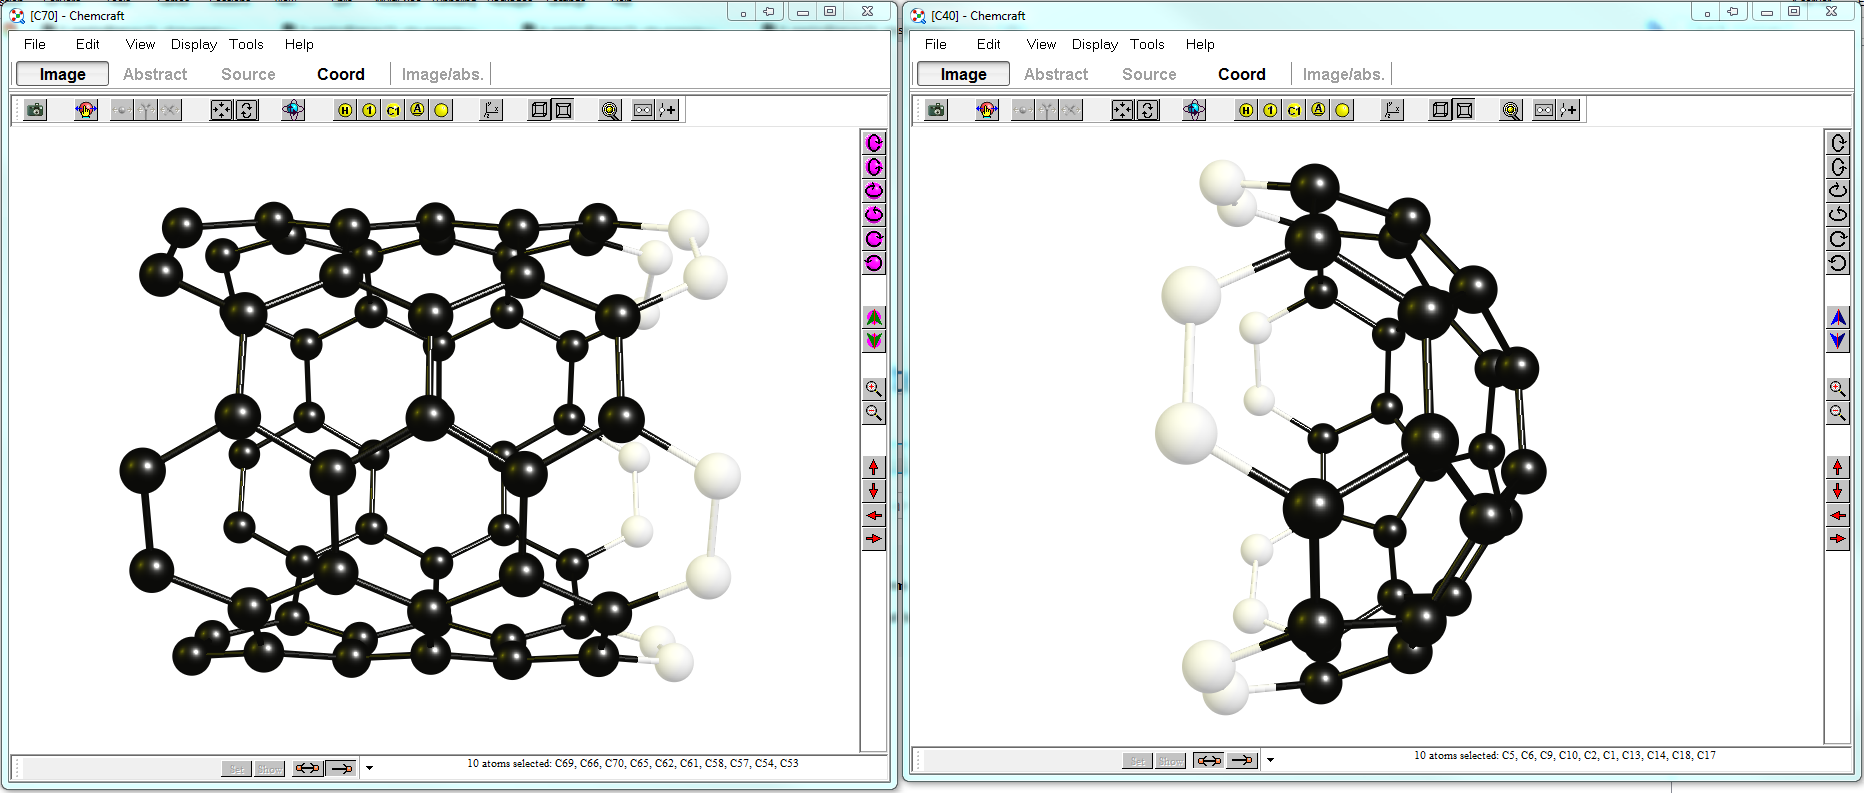Toggle H labels button in C40 toolbar
Screen dimensions: 1864x793
[1246, 110]
